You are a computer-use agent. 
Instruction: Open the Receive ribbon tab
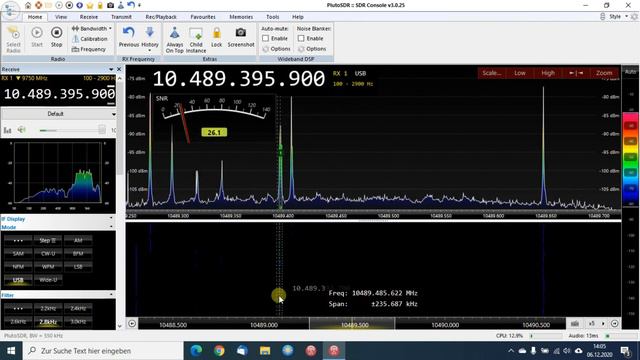89,17
